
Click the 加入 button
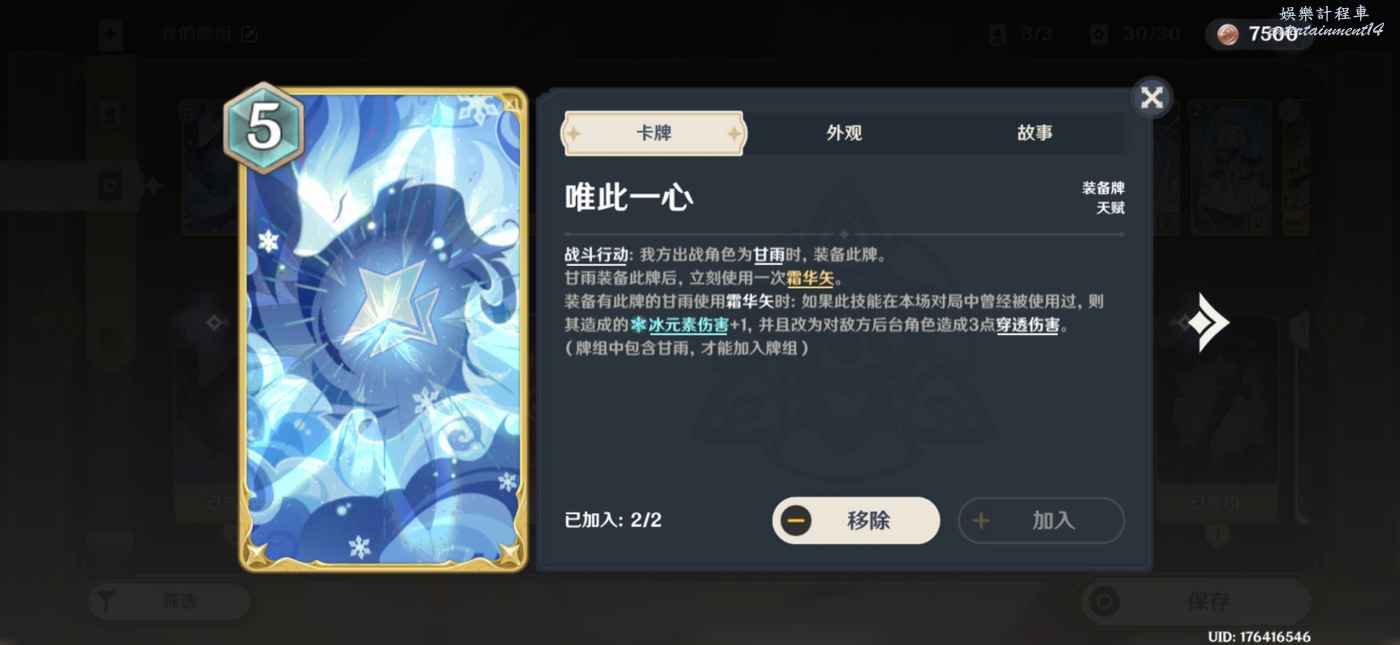pos(1041,521)
